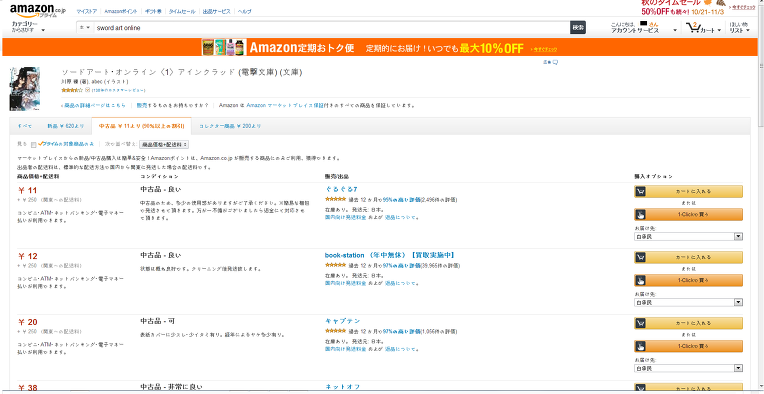The image size is (764, 394).
Task: Enable the Prime eligible items only checkbox
Action: click(34, 145)
